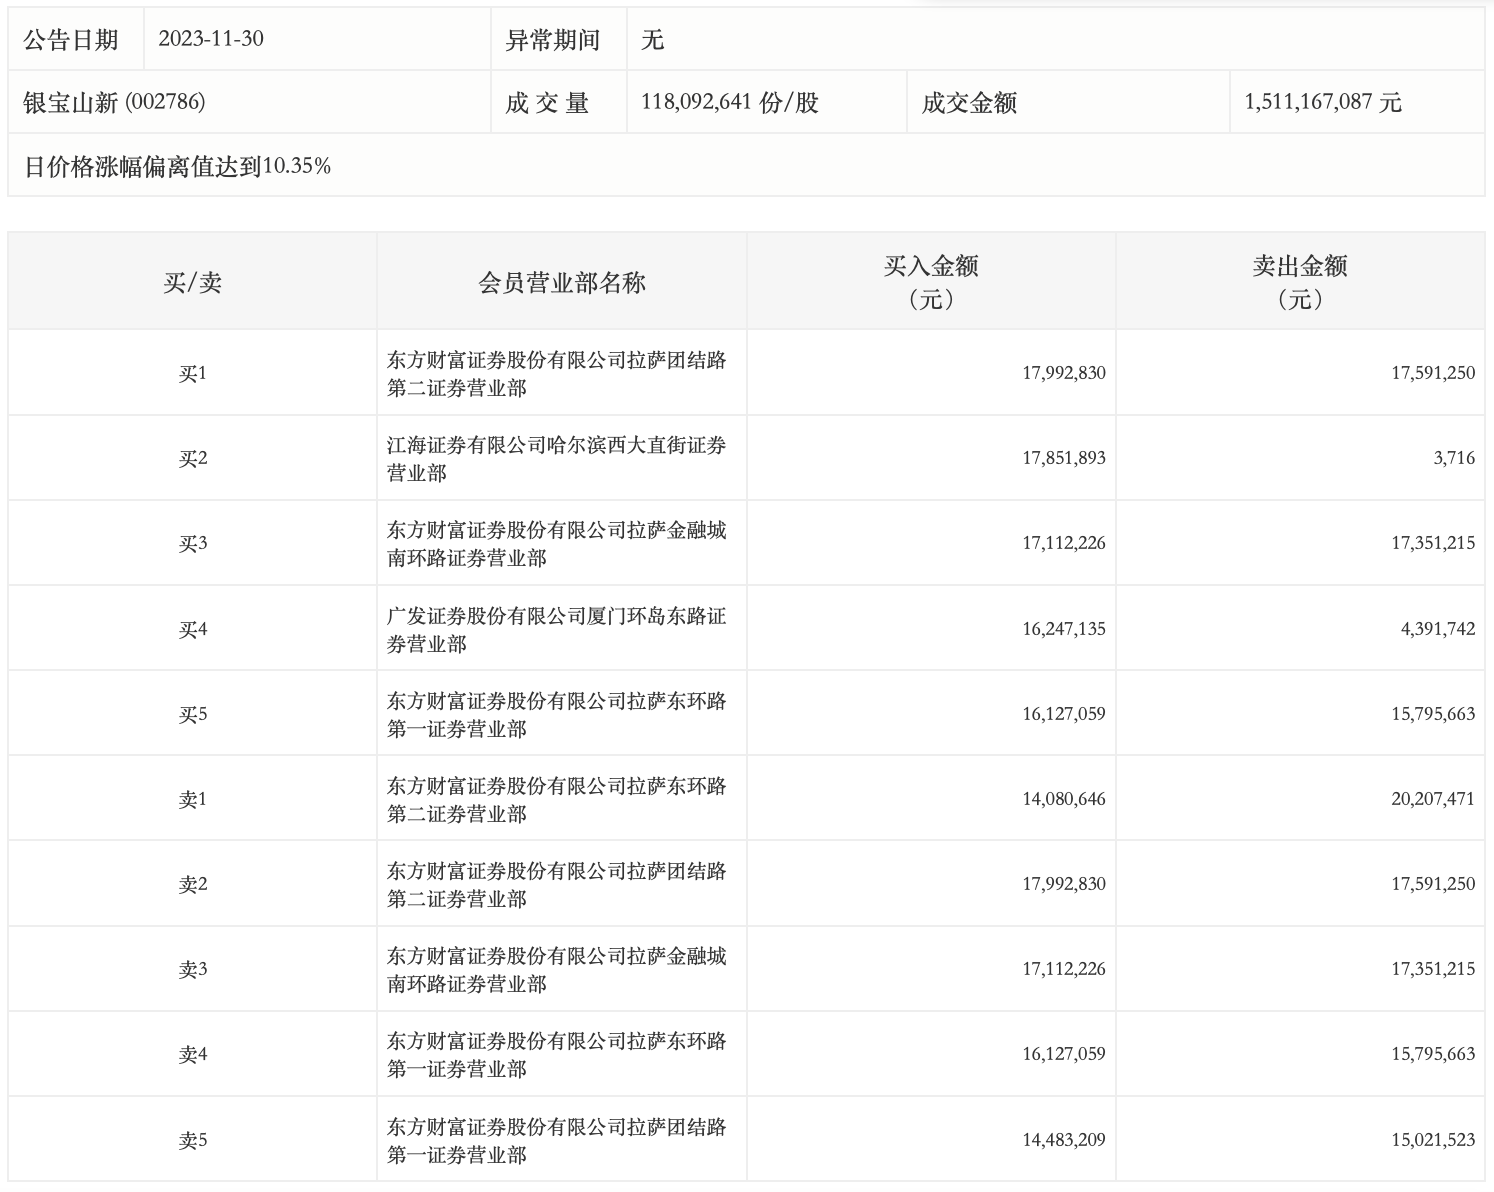Select the 买2 row label
The image size is (1494, 1192).
pyautogui.click(x=192, y=459)
